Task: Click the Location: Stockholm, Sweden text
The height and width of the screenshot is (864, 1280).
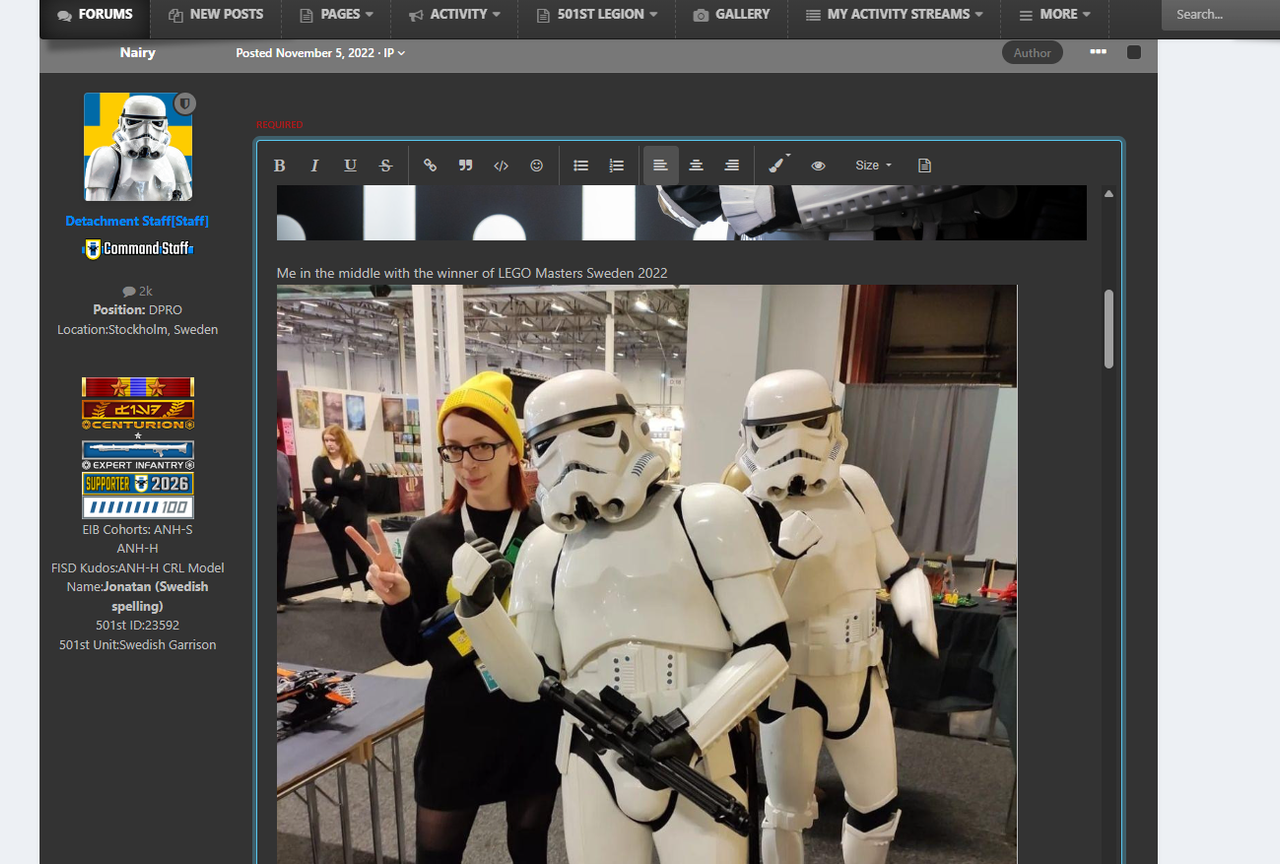Action: pyautogui.click(x=138, y=329)
